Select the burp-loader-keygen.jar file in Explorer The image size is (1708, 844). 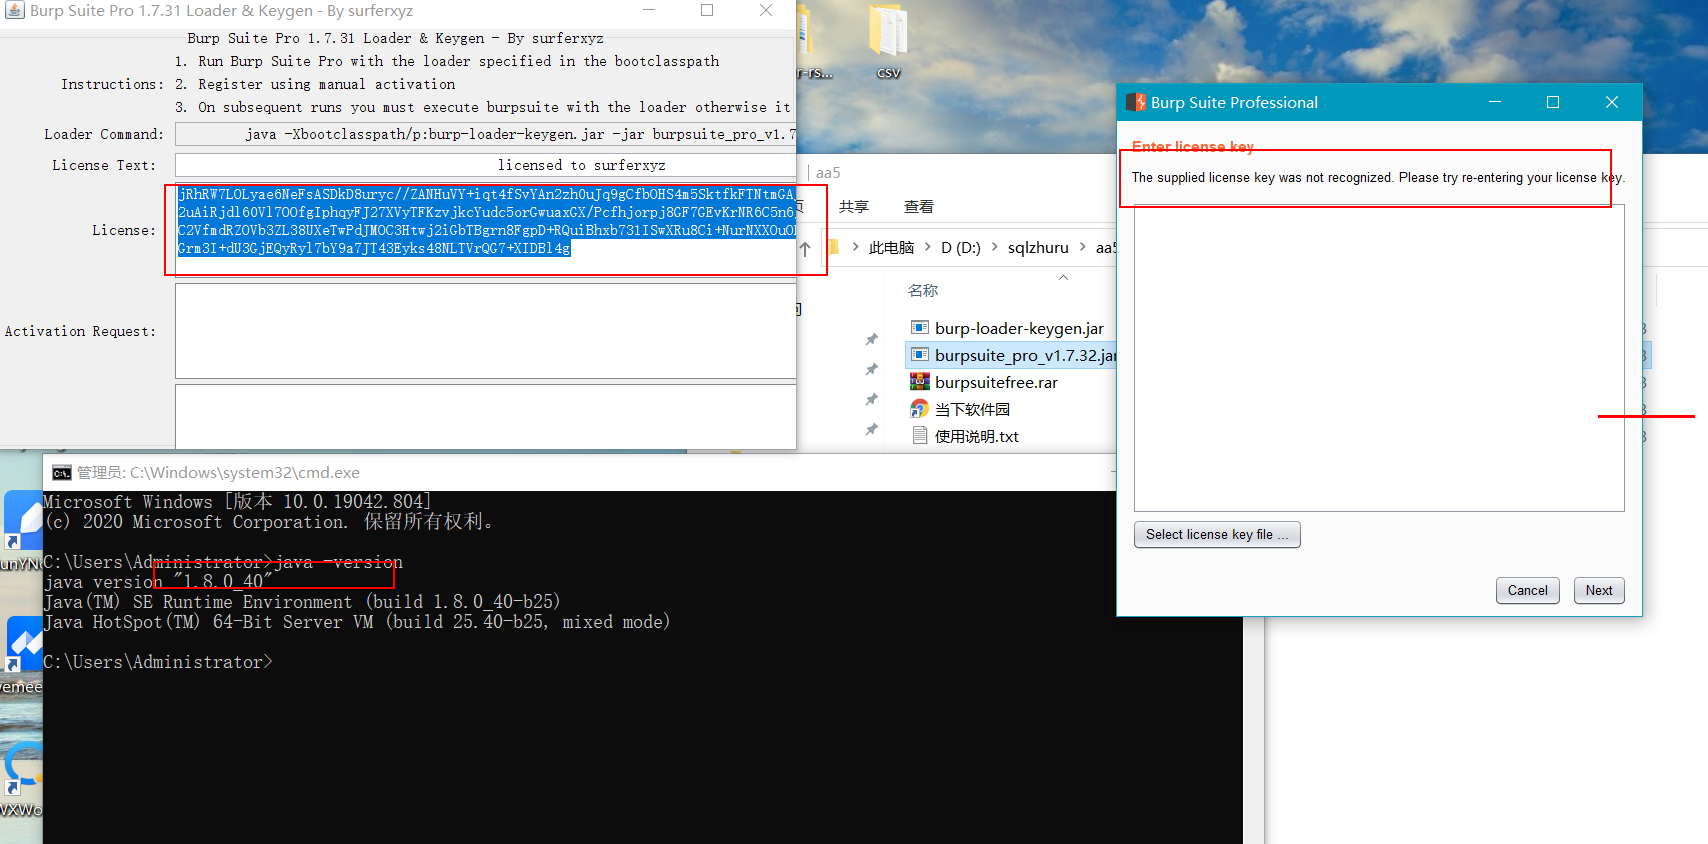1019,328
